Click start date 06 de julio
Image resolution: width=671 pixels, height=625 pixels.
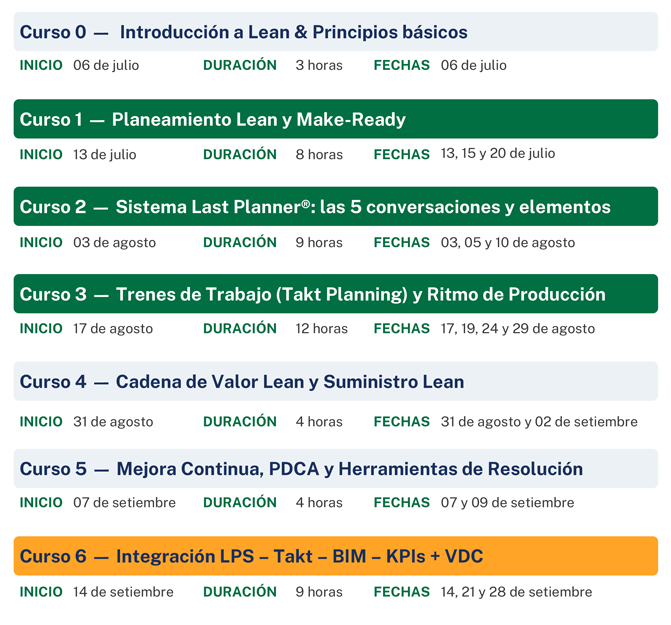[106, 65]
